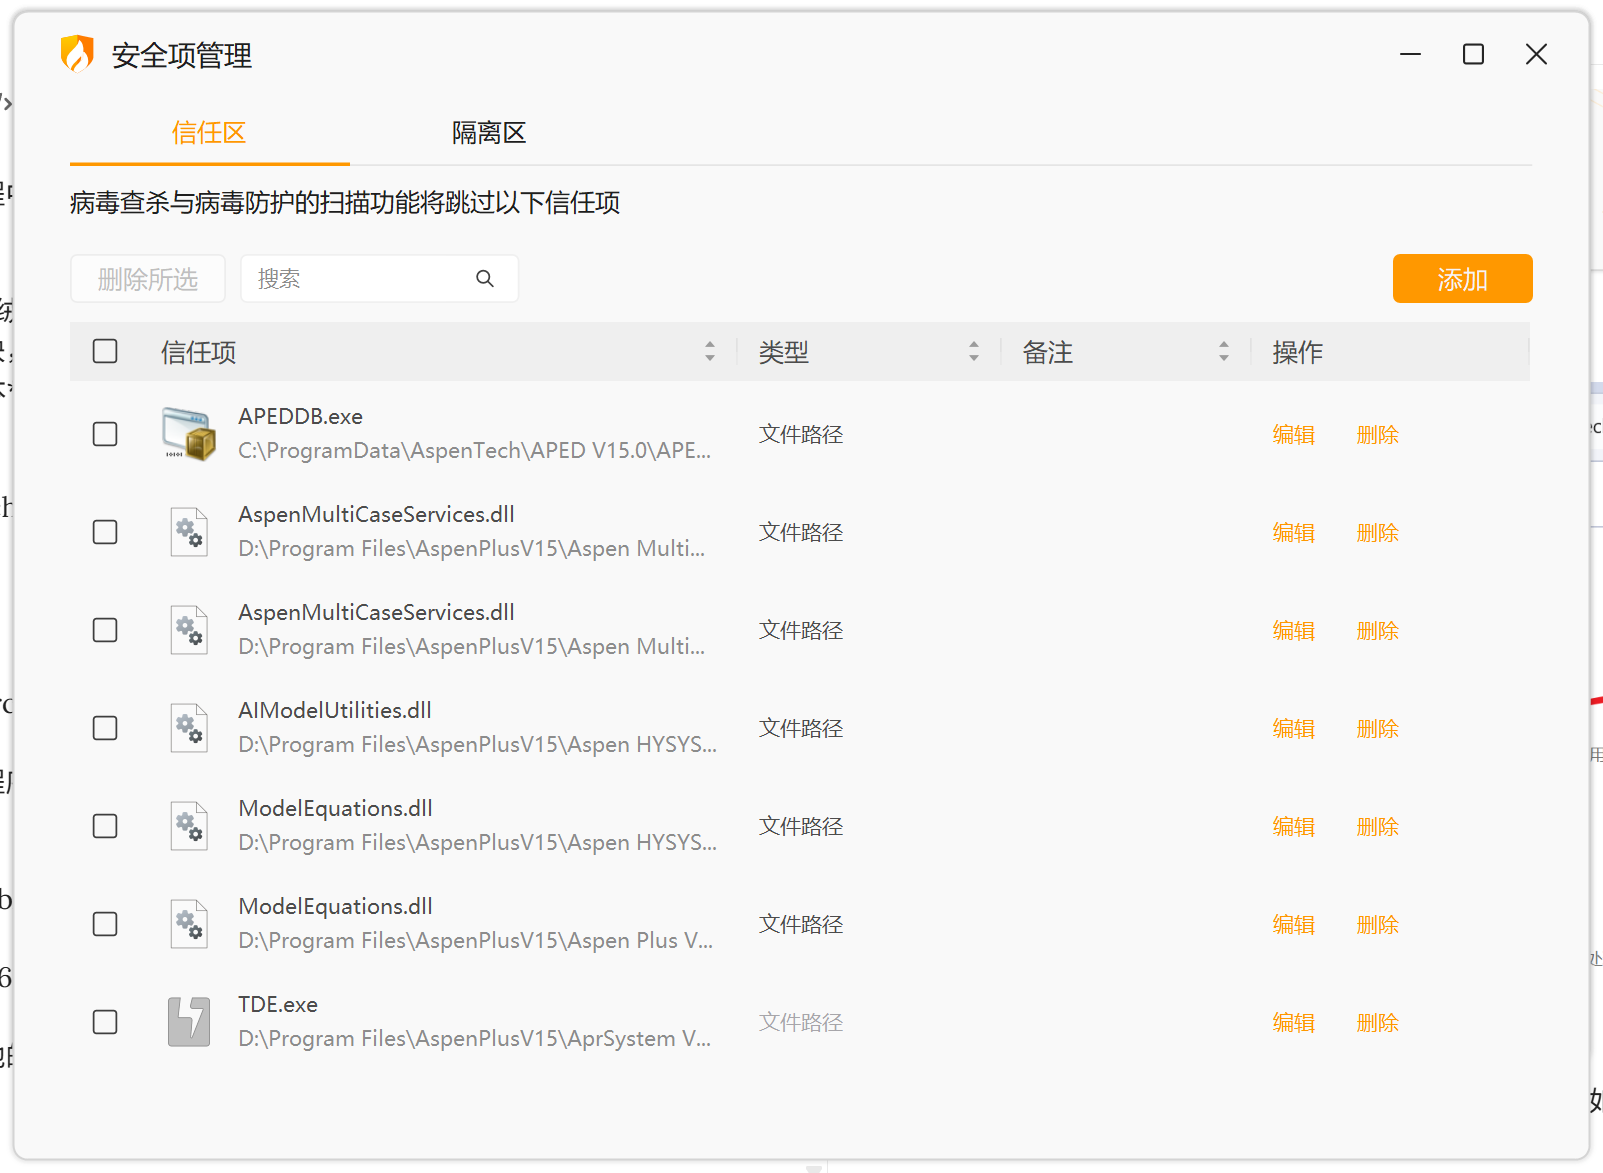Click the TDE.exe file icon

point(189,1021)
